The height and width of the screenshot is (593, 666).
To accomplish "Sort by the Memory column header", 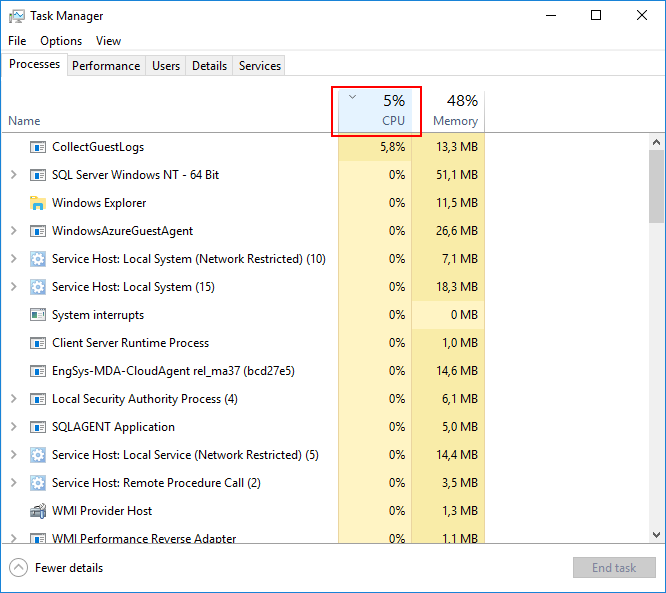I will tap(448, 110).
